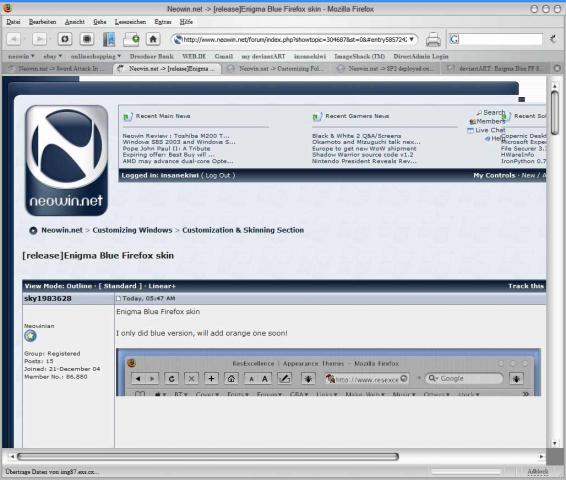Expand the onlineshopping bookmarks folder

tap(96, 56)
